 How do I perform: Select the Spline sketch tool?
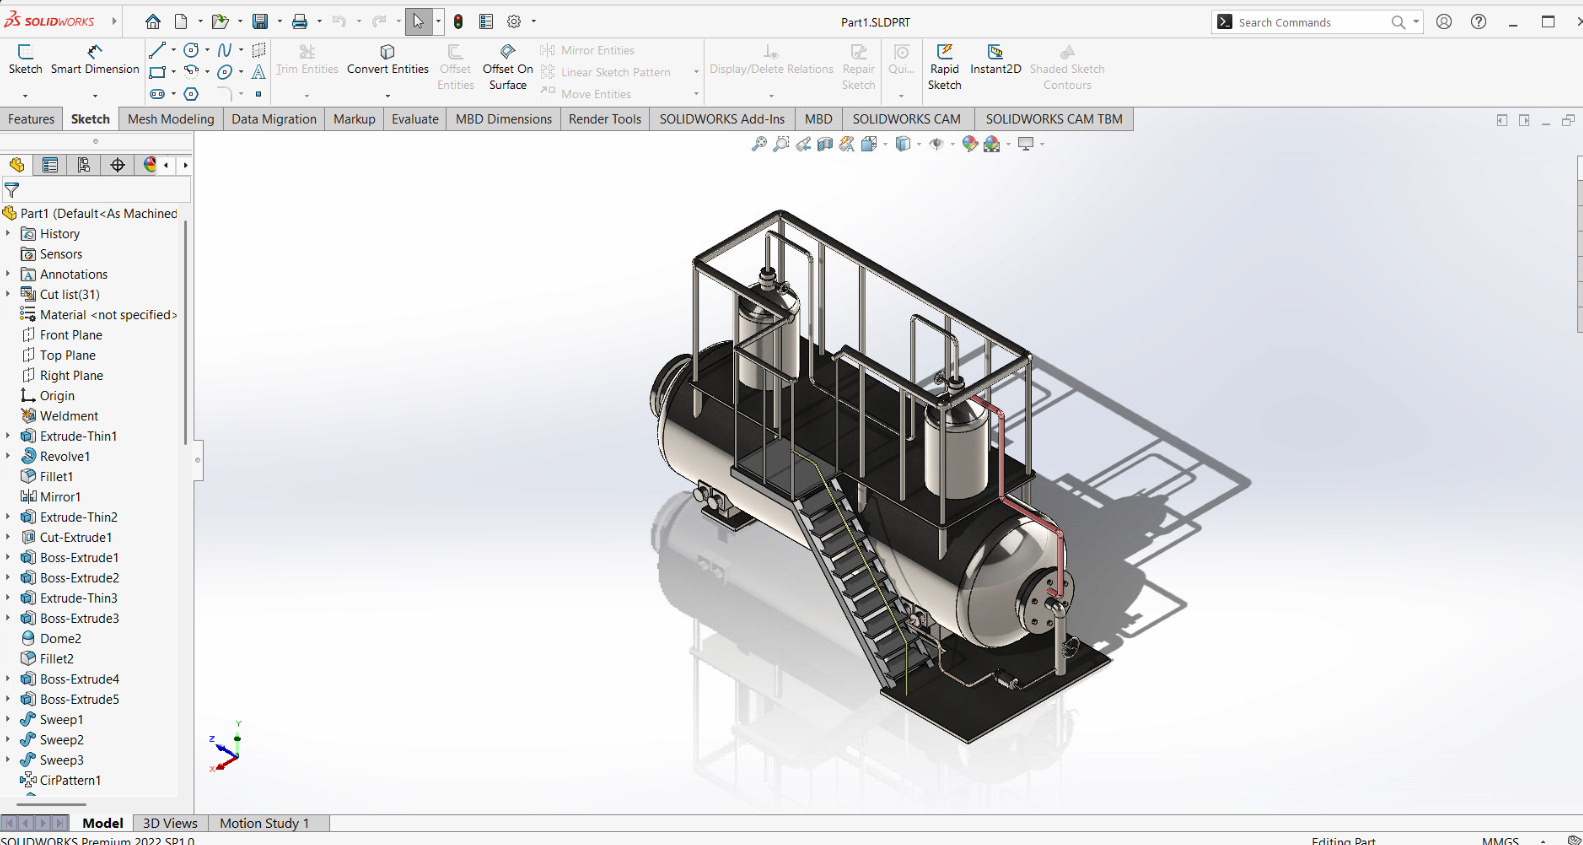[225, 50]
